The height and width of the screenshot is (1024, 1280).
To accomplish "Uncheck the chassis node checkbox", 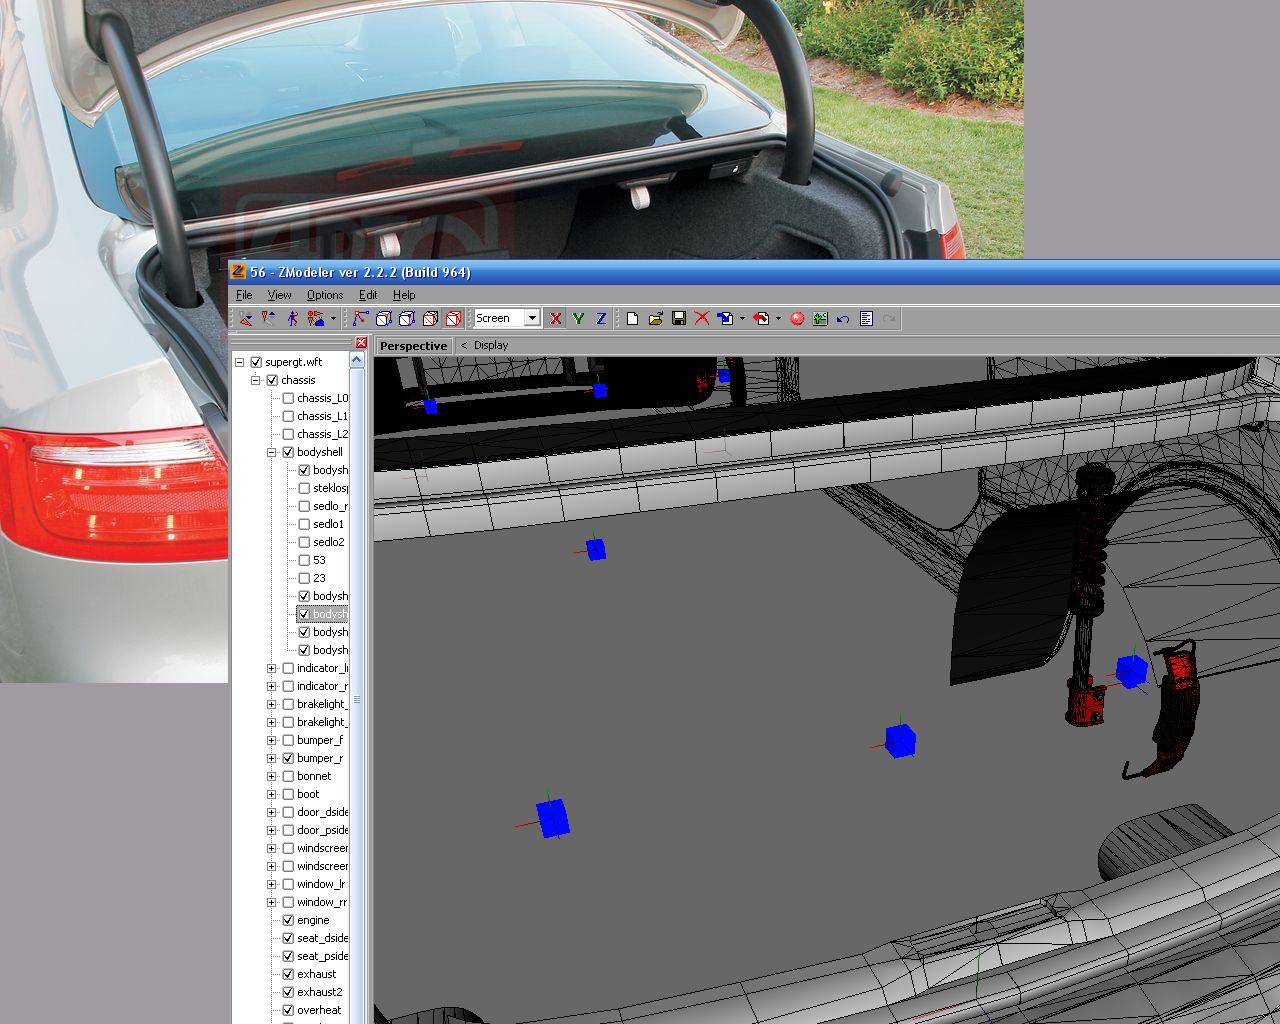I will point(272,380).
